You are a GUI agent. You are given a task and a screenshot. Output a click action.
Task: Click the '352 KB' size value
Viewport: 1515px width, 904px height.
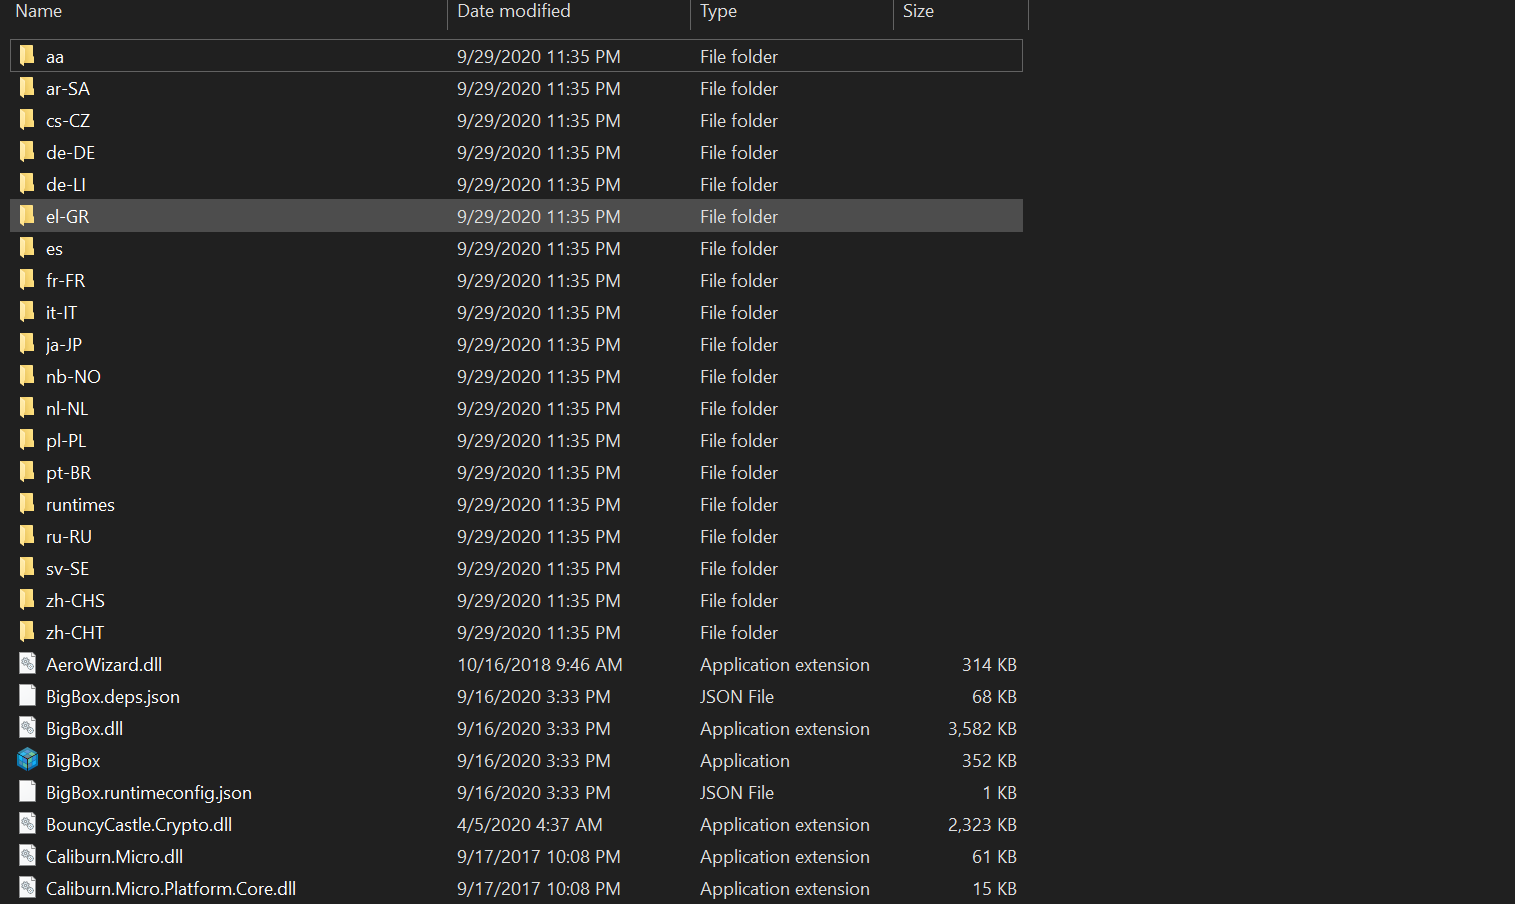click(x=989, y=761)
